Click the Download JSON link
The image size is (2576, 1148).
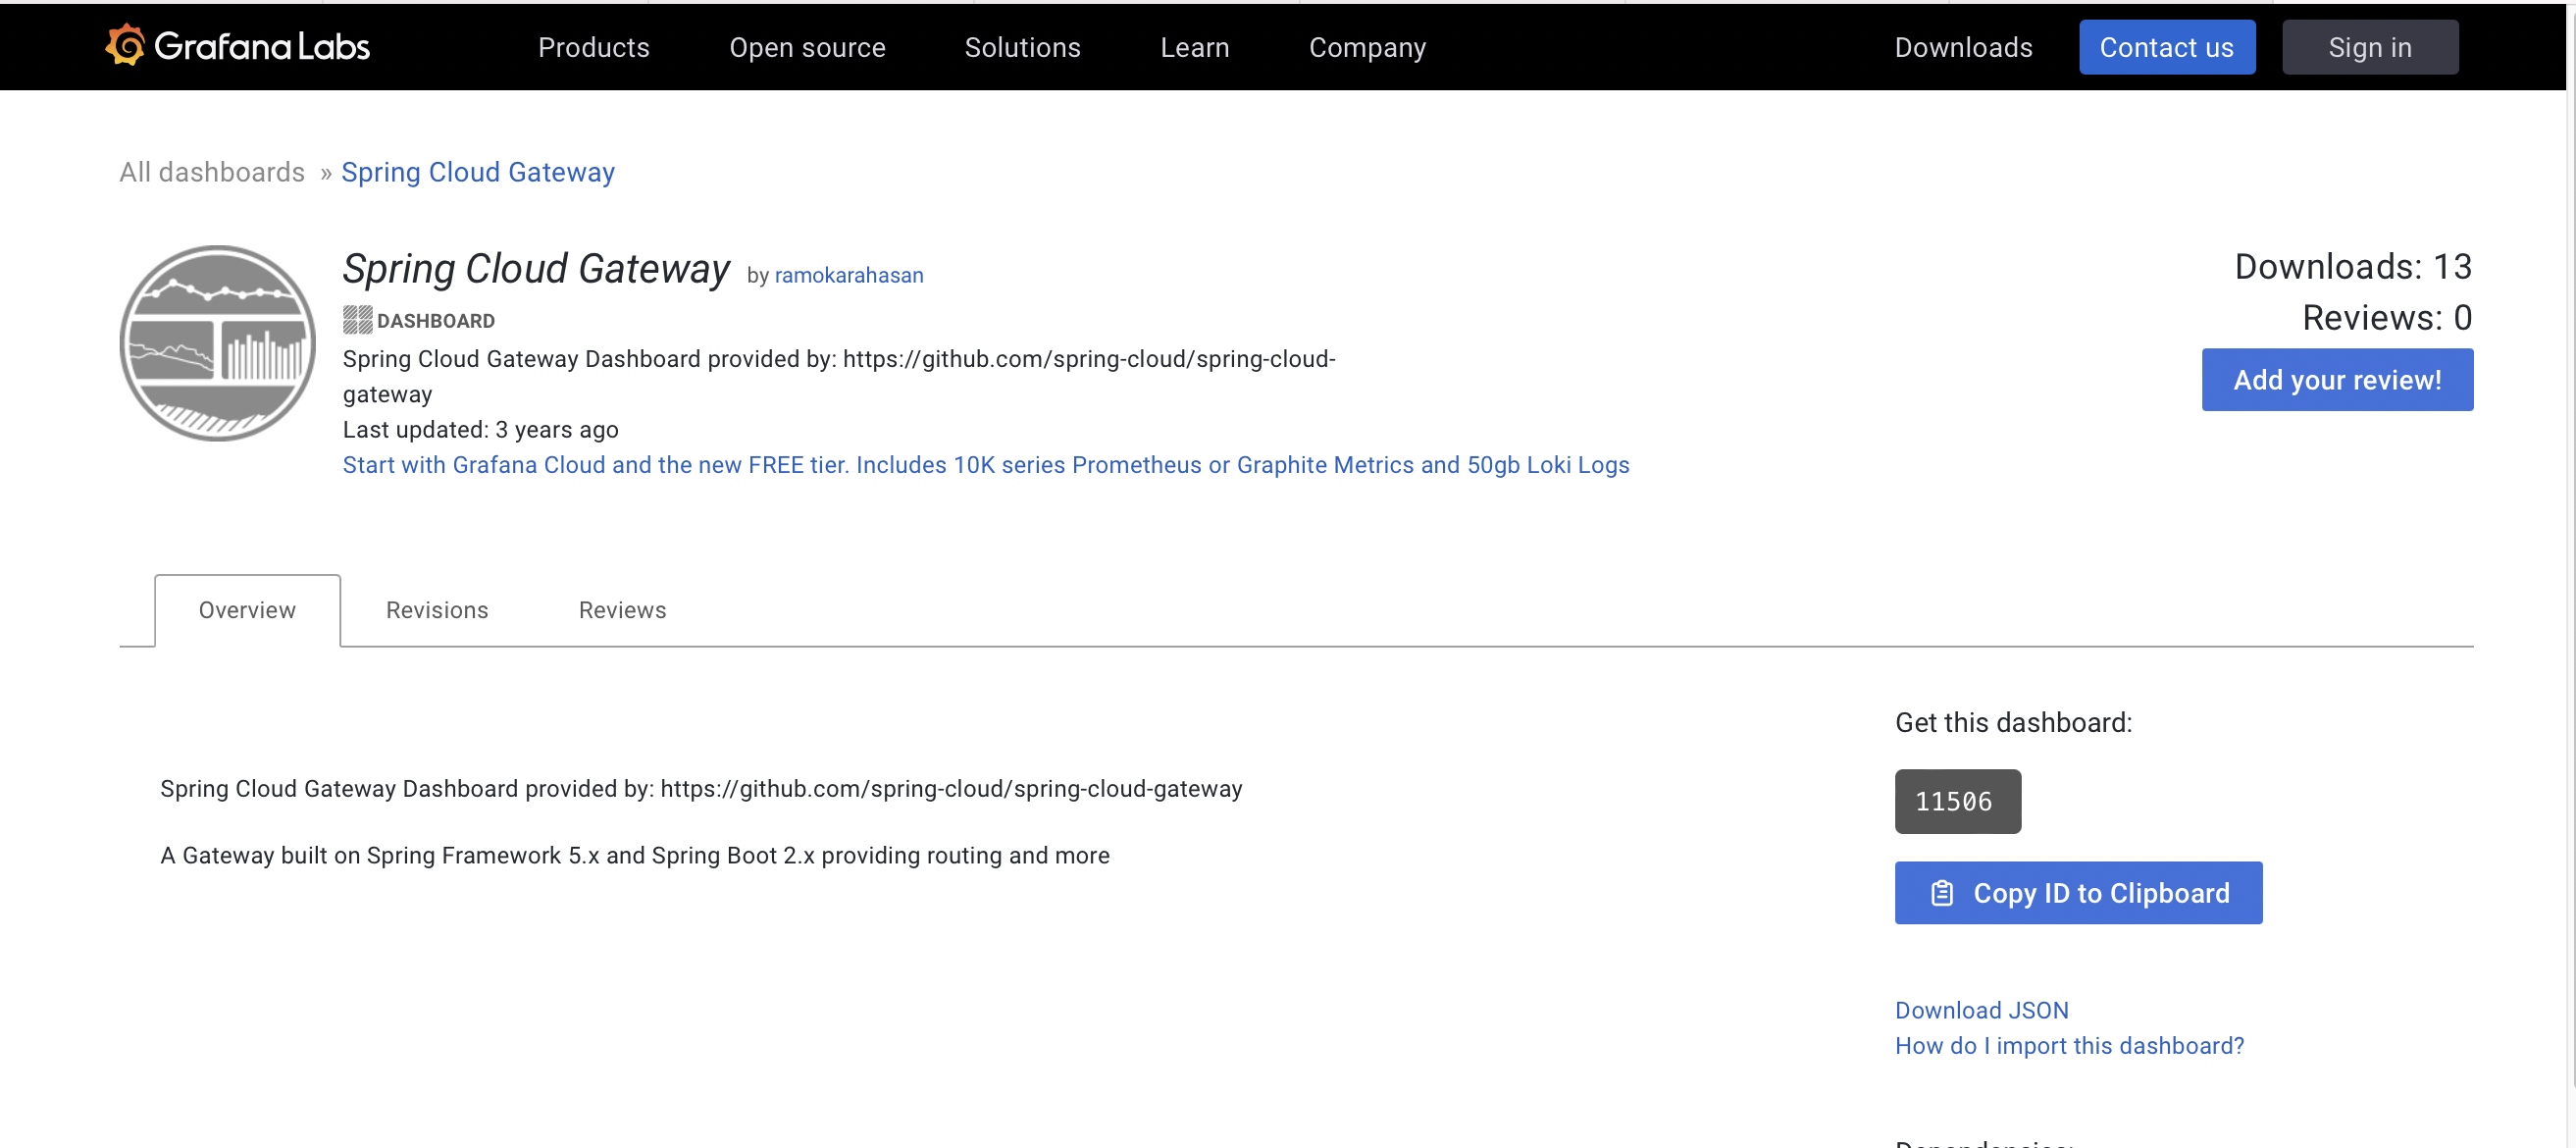(1980, 1010)
